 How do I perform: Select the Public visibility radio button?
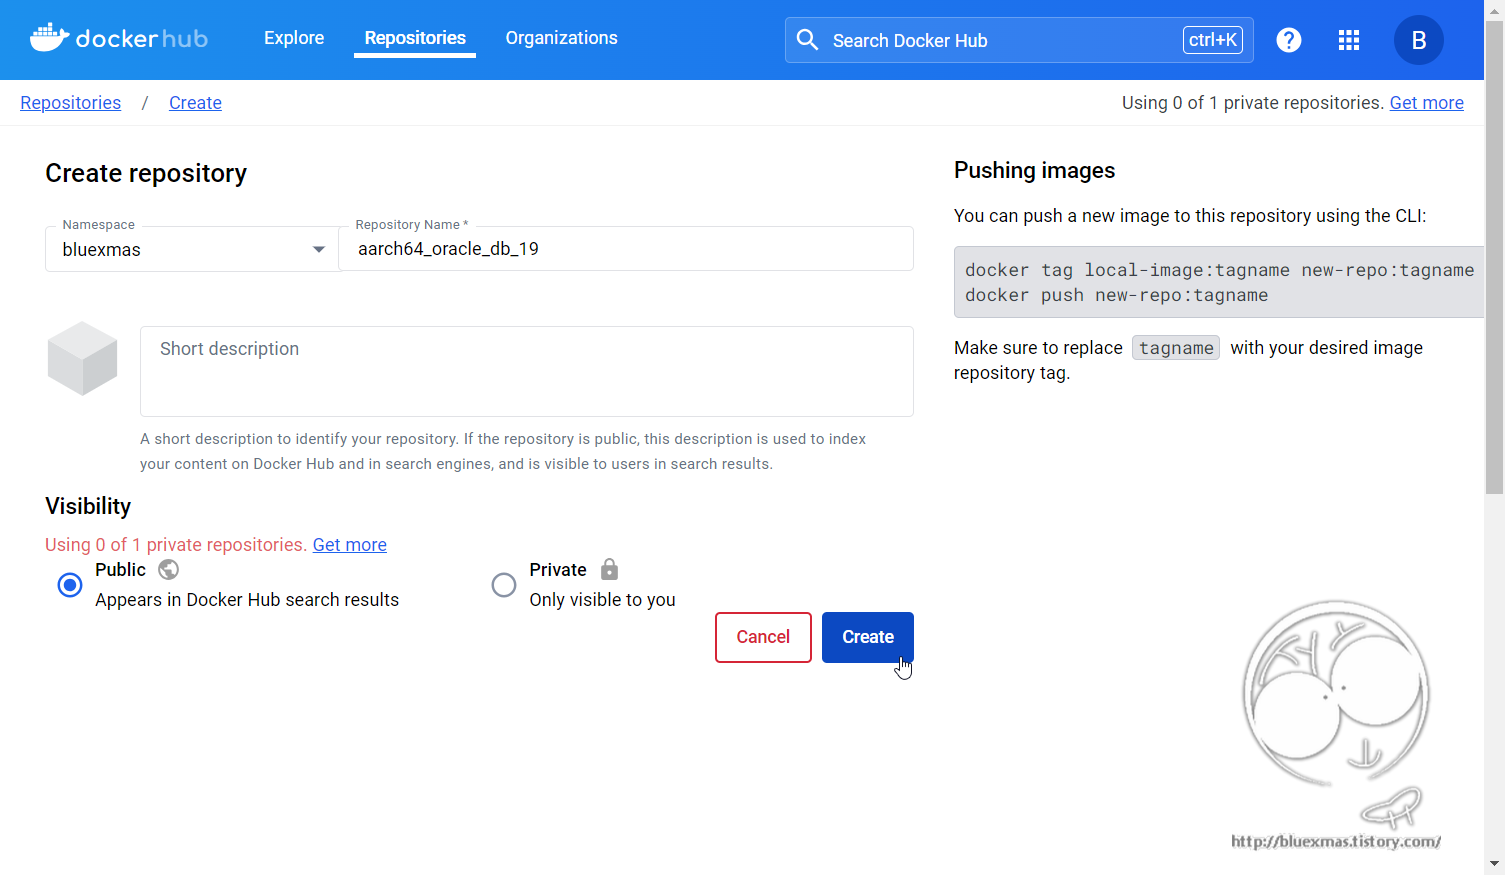click(x=70, y=585)
